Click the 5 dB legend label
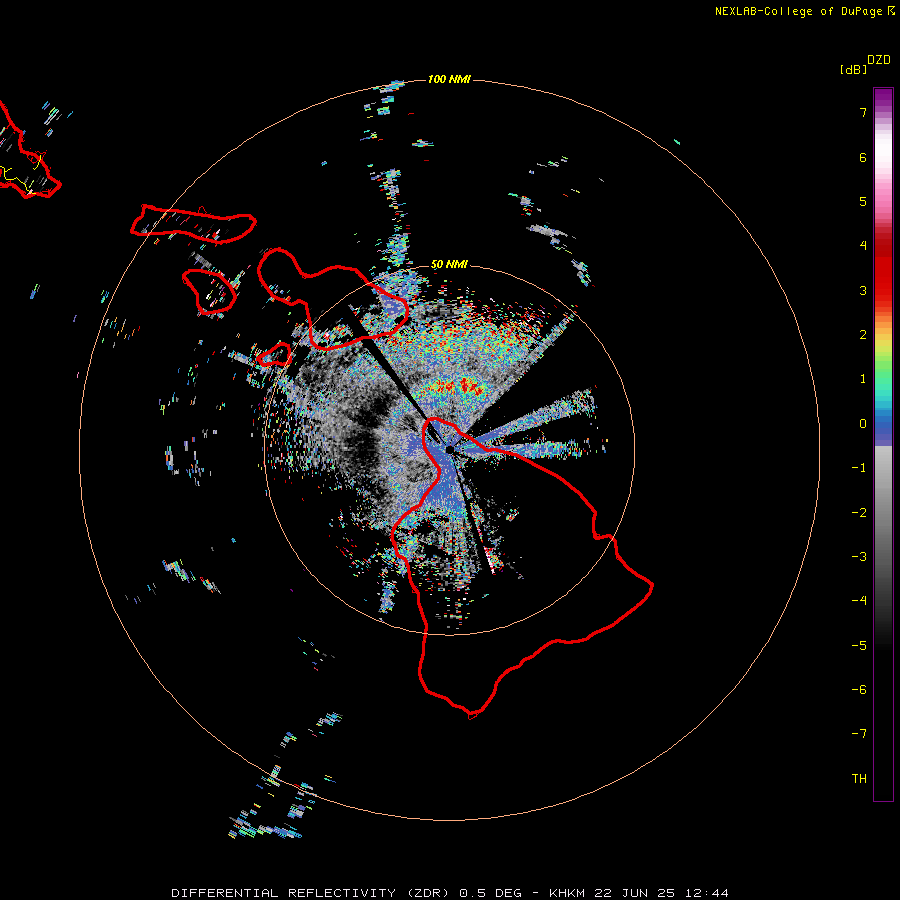The image size is (900, 900). click(x=863, y=201)
